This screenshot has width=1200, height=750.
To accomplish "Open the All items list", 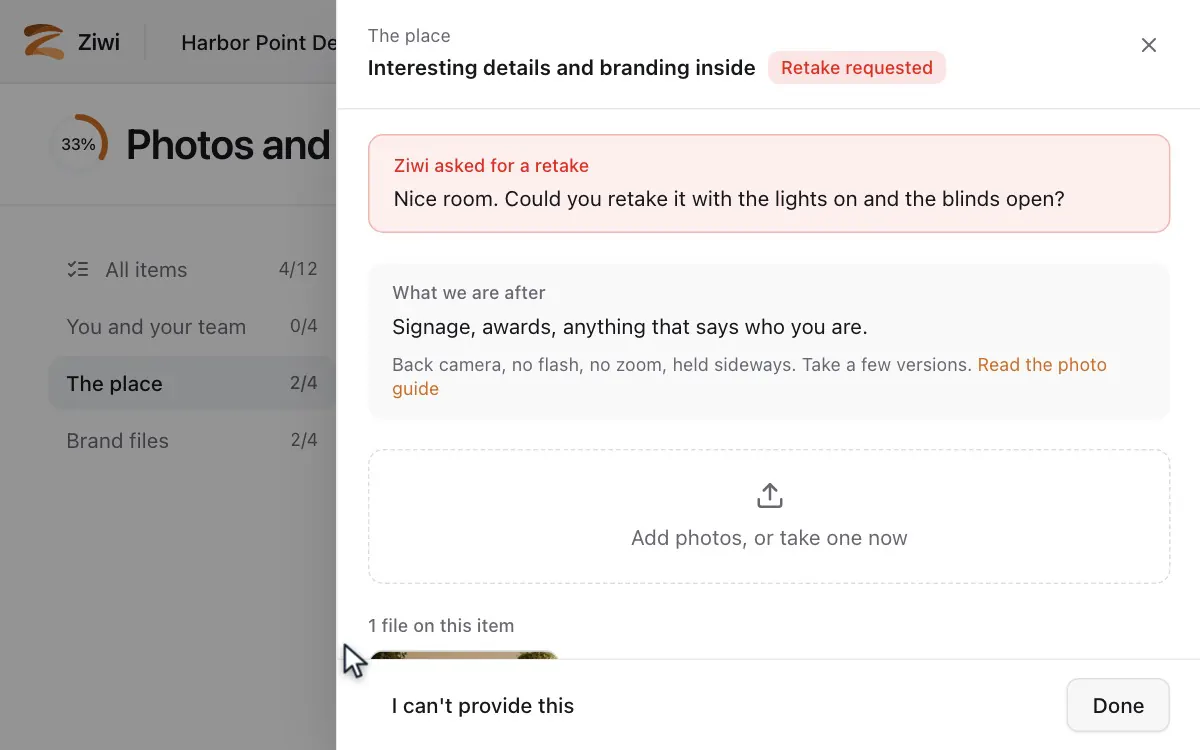I will [x=192, y=269].
